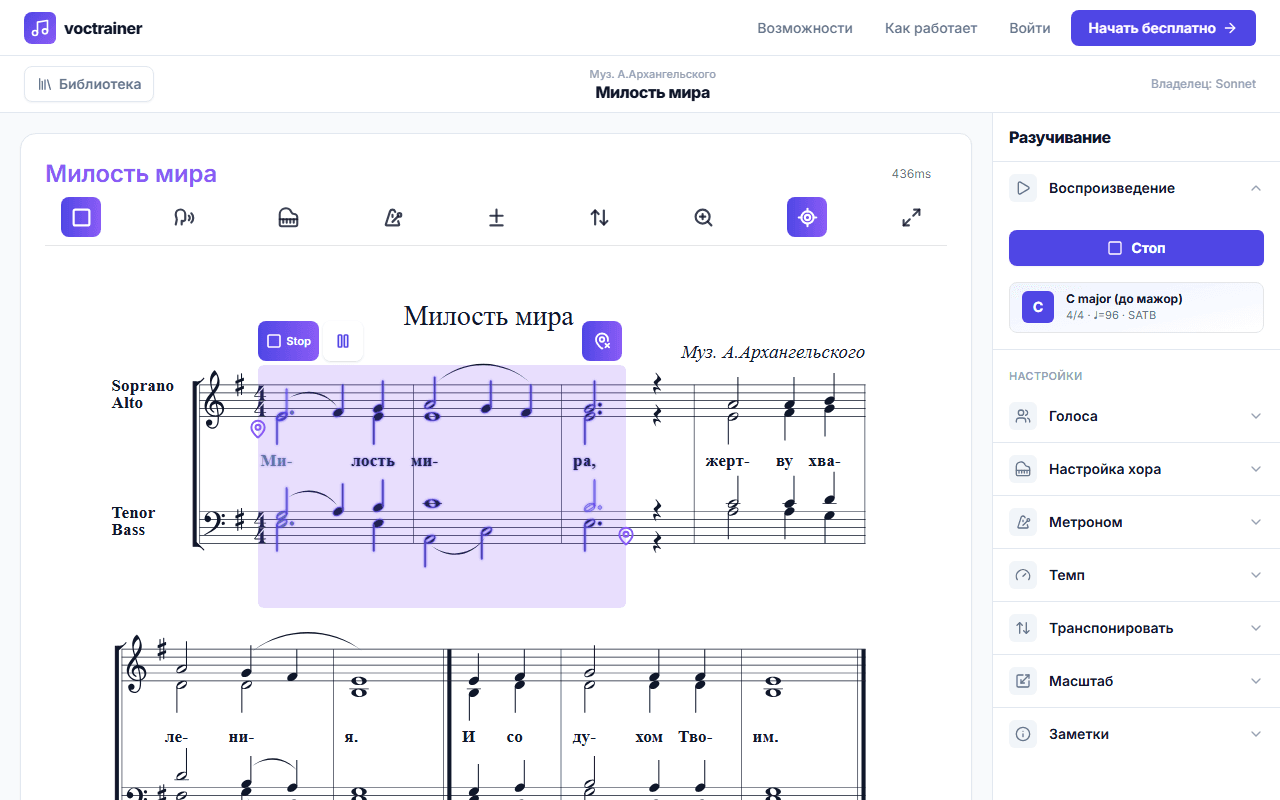Click the purple C key badge
Screen dimensions: 1280x800
pos(1038,307)
